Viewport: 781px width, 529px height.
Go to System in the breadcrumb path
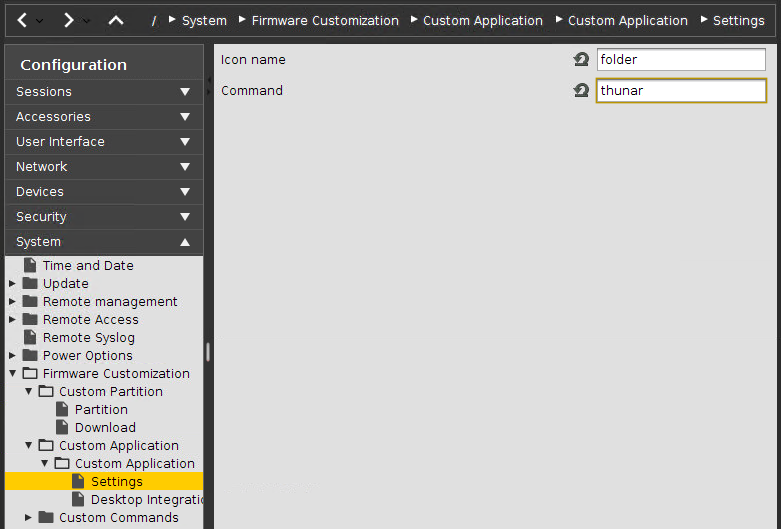(204, 21)
